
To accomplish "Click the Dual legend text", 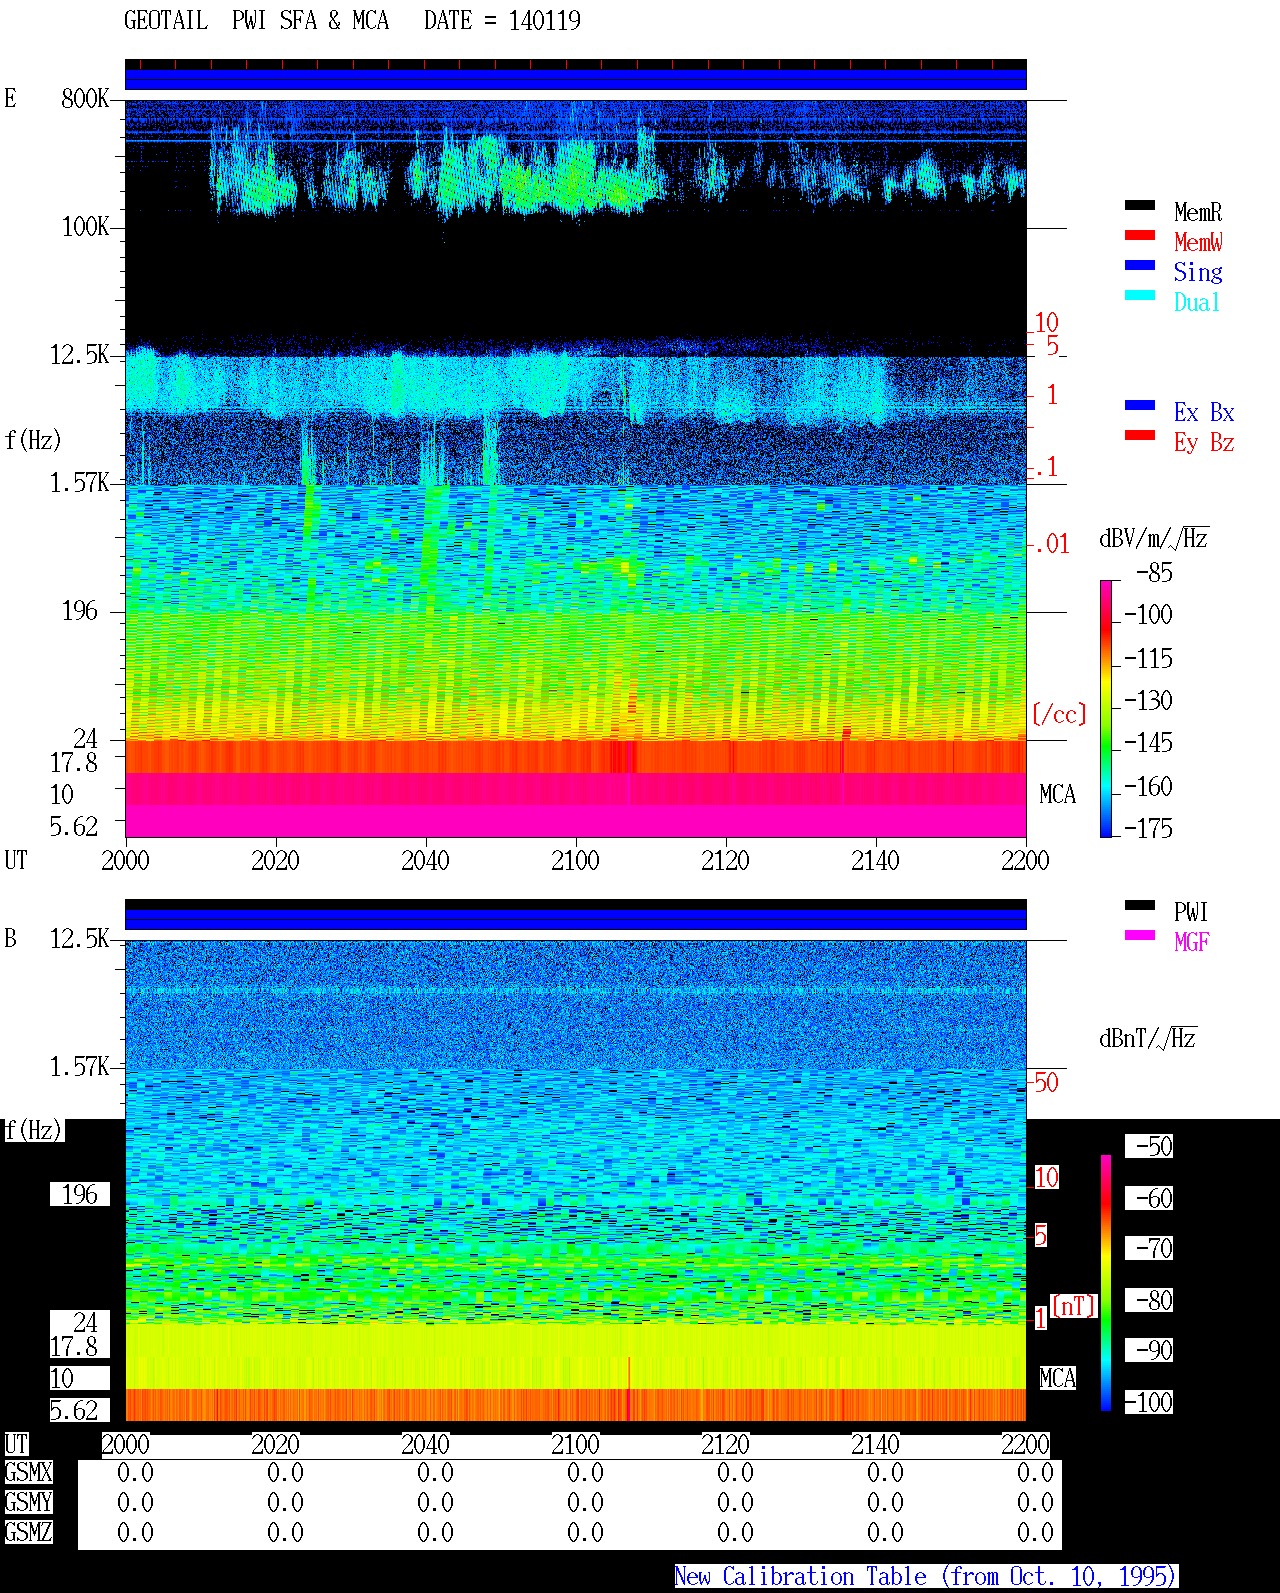I will 1197,302.
